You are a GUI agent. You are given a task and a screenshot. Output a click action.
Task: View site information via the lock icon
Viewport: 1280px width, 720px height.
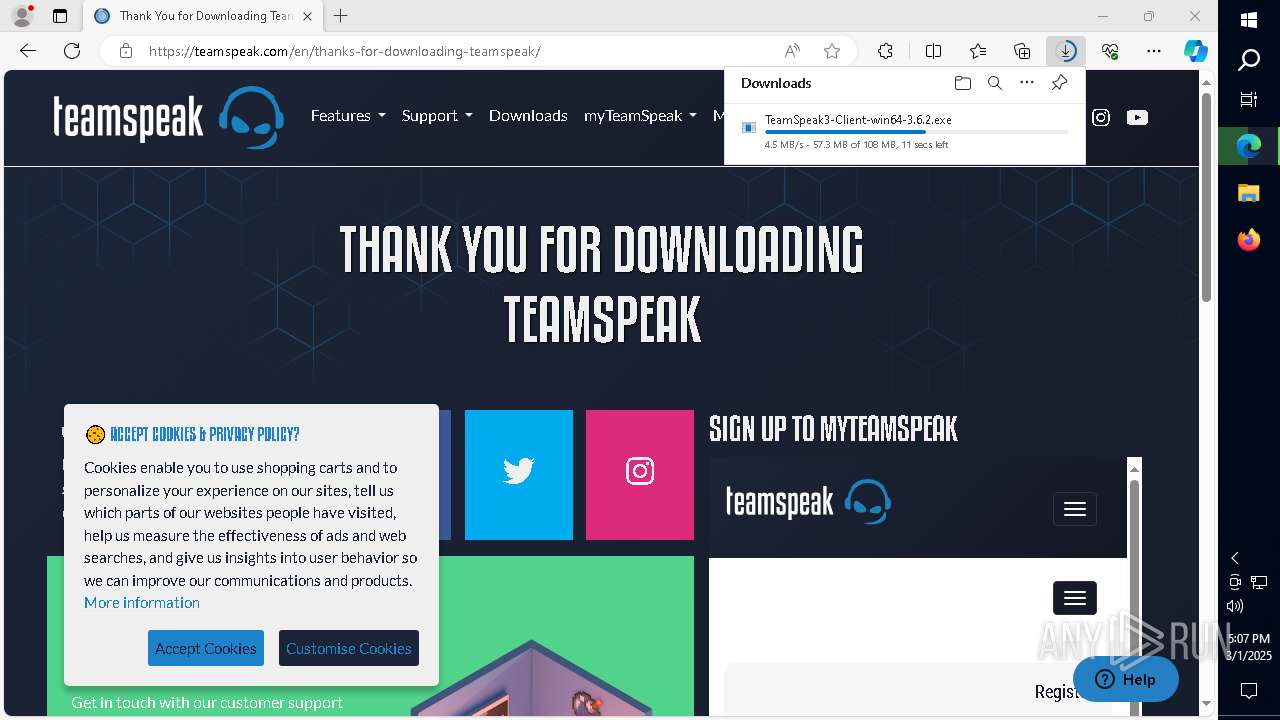point(126,51)
